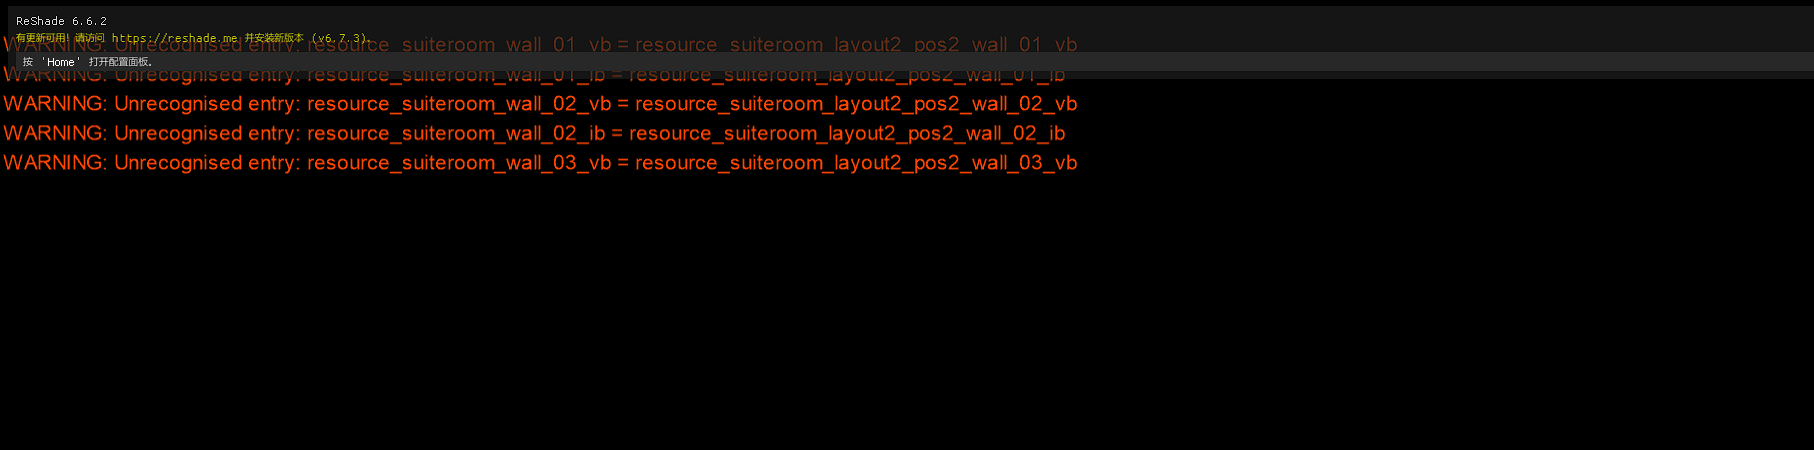Click the equals sign in wall_02_vb line
This screenshot has width=1814, height=450.
coord(623,104)
